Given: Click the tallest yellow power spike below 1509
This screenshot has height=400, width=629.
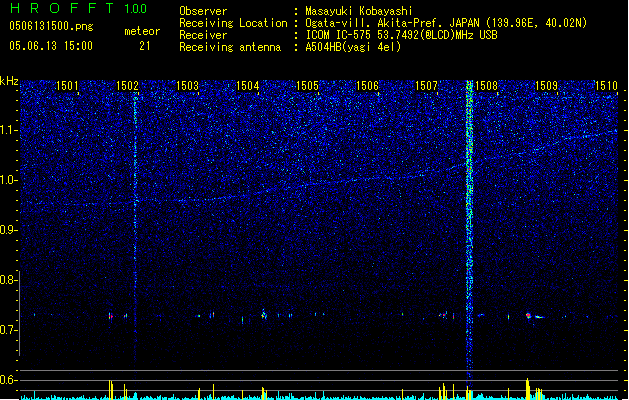Looking at the screenshot, I should (x=528, y=388).
